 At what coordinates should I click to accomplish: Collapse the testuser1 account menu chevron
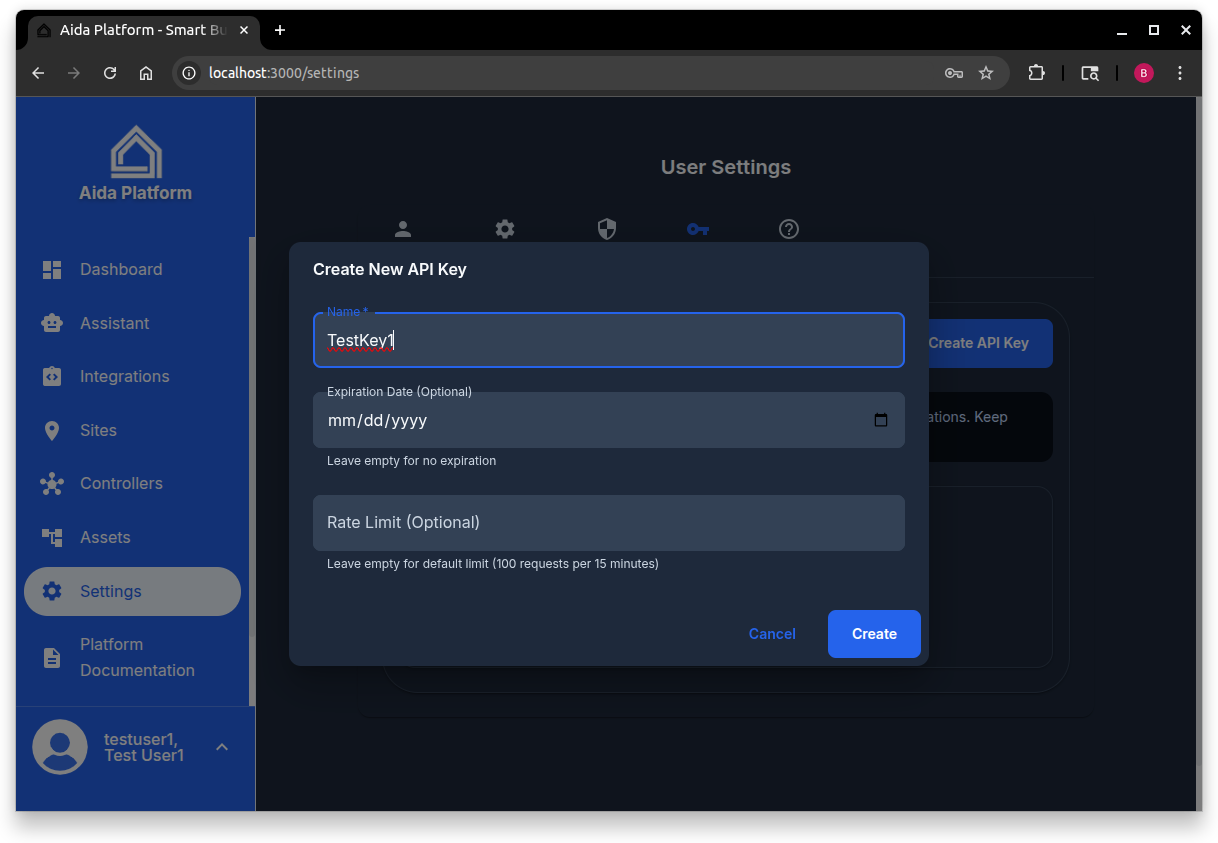(x=221, y=747)
